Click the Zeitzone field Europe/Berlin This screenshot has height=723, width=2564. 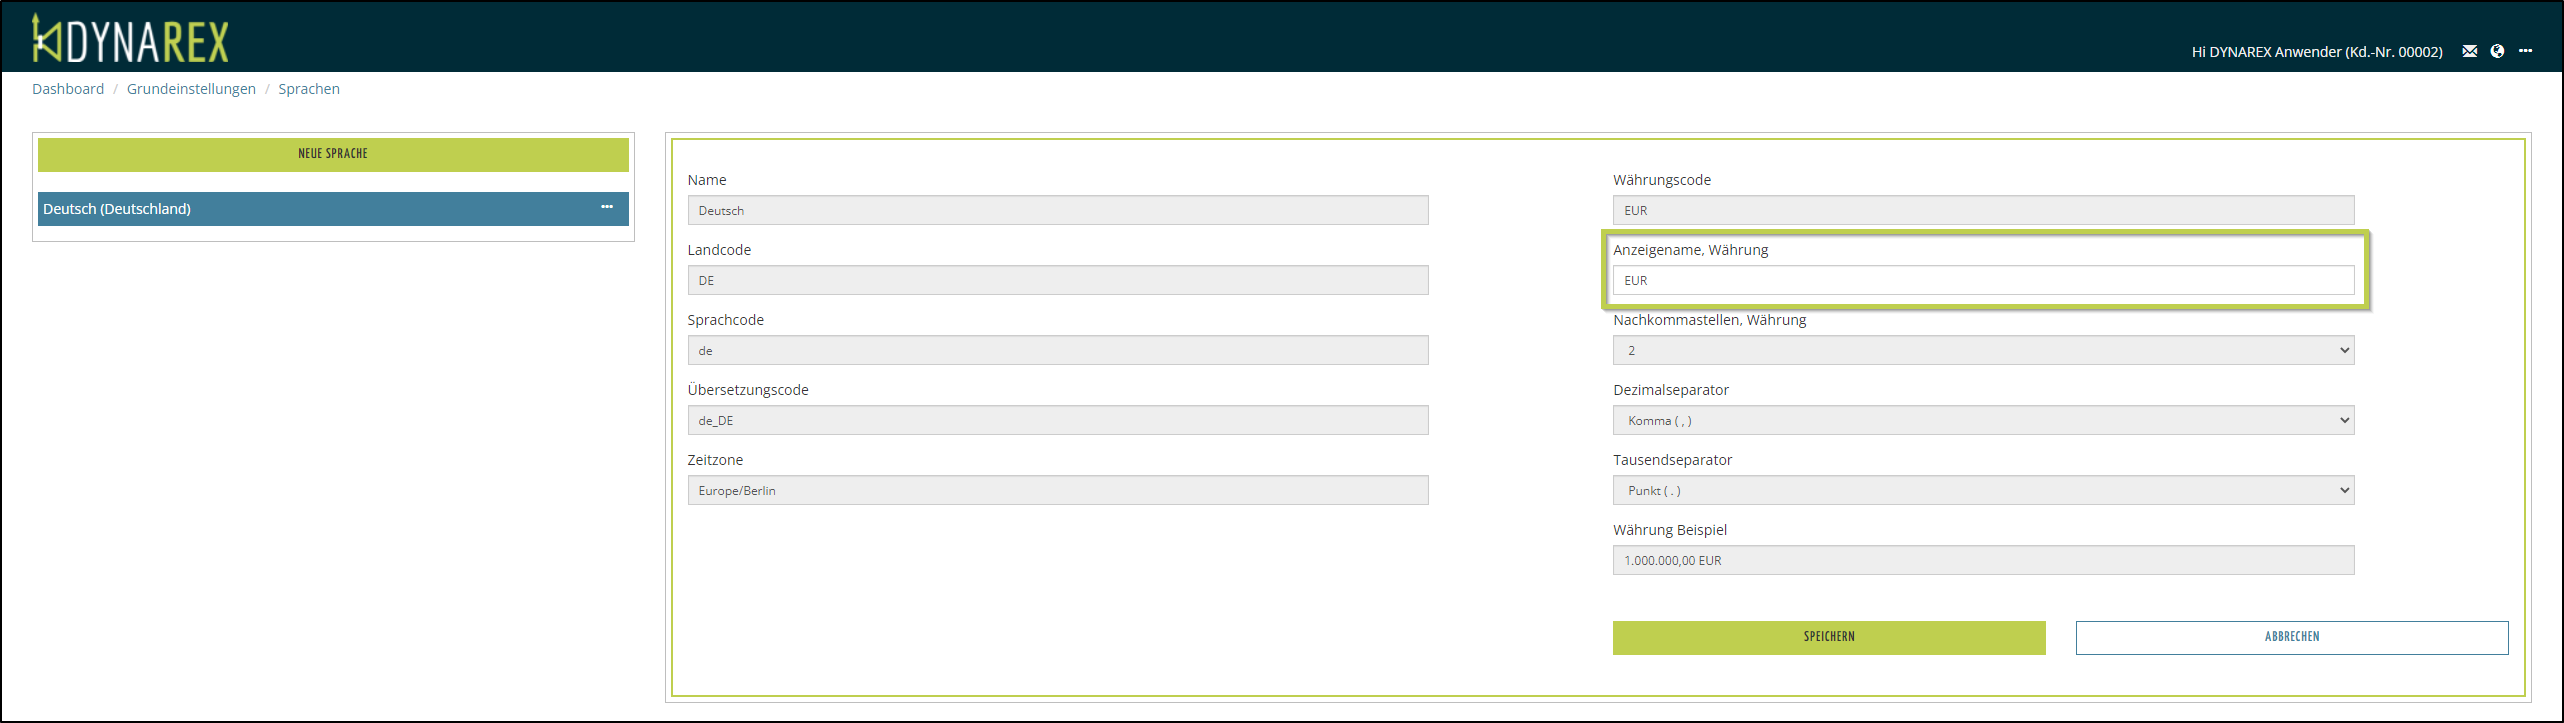(x=1057, y=490)
